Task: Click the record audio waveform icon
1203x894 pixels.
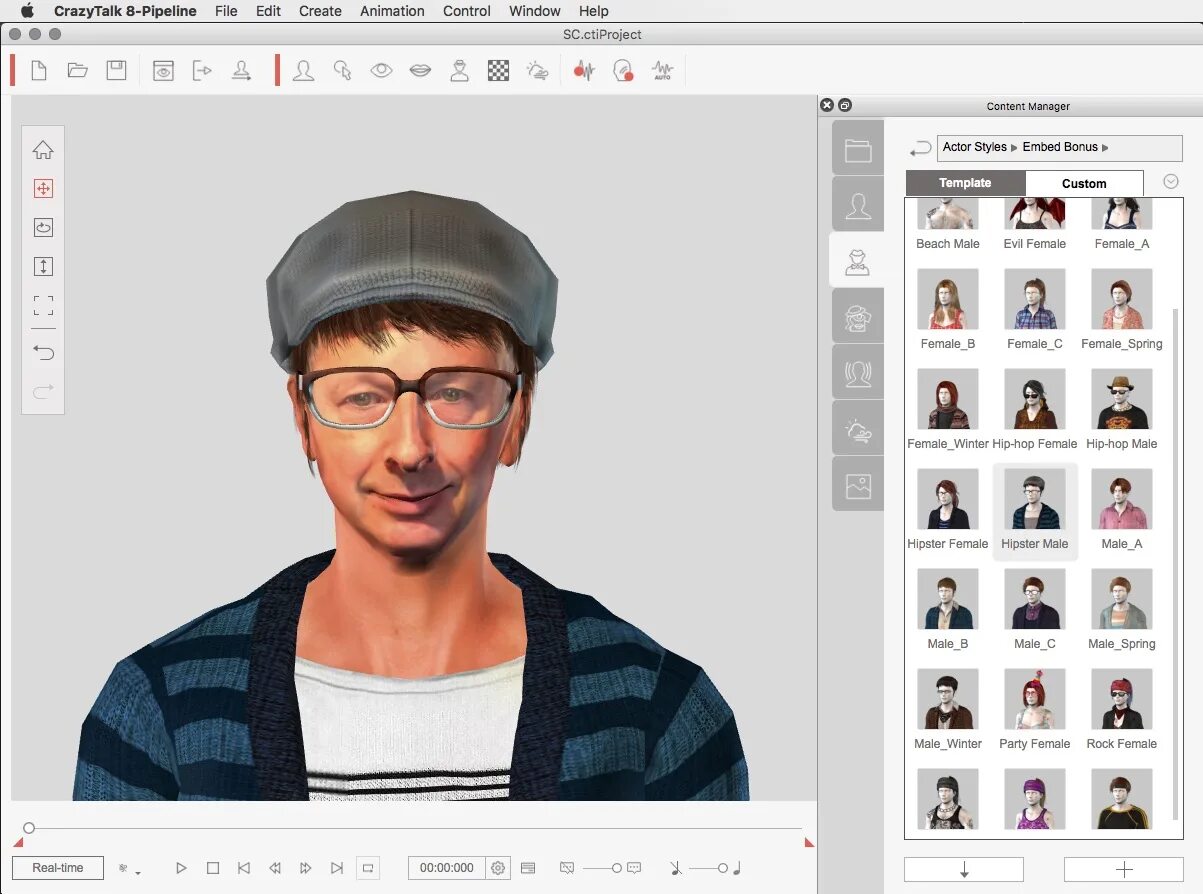Action: 584,71
